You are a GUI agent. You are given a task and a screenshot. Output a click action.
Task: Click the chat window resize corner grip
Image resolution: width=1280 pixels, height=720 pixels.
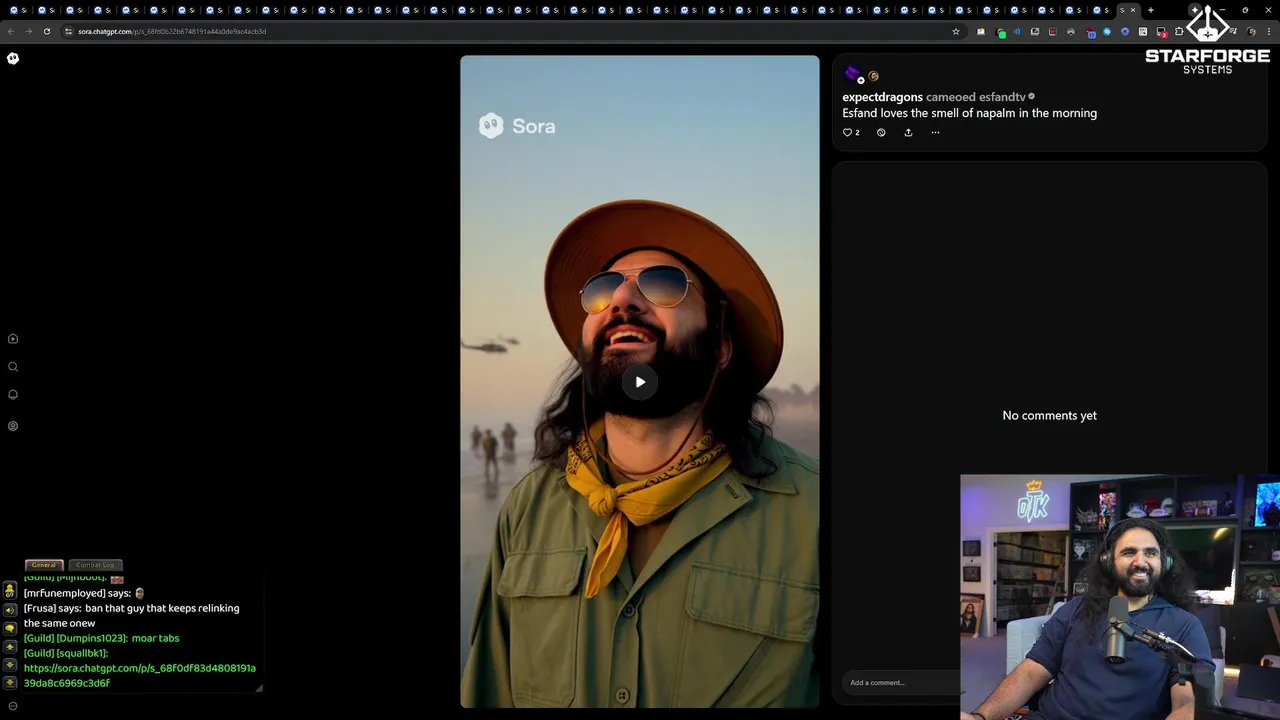[x=259, y=688]
